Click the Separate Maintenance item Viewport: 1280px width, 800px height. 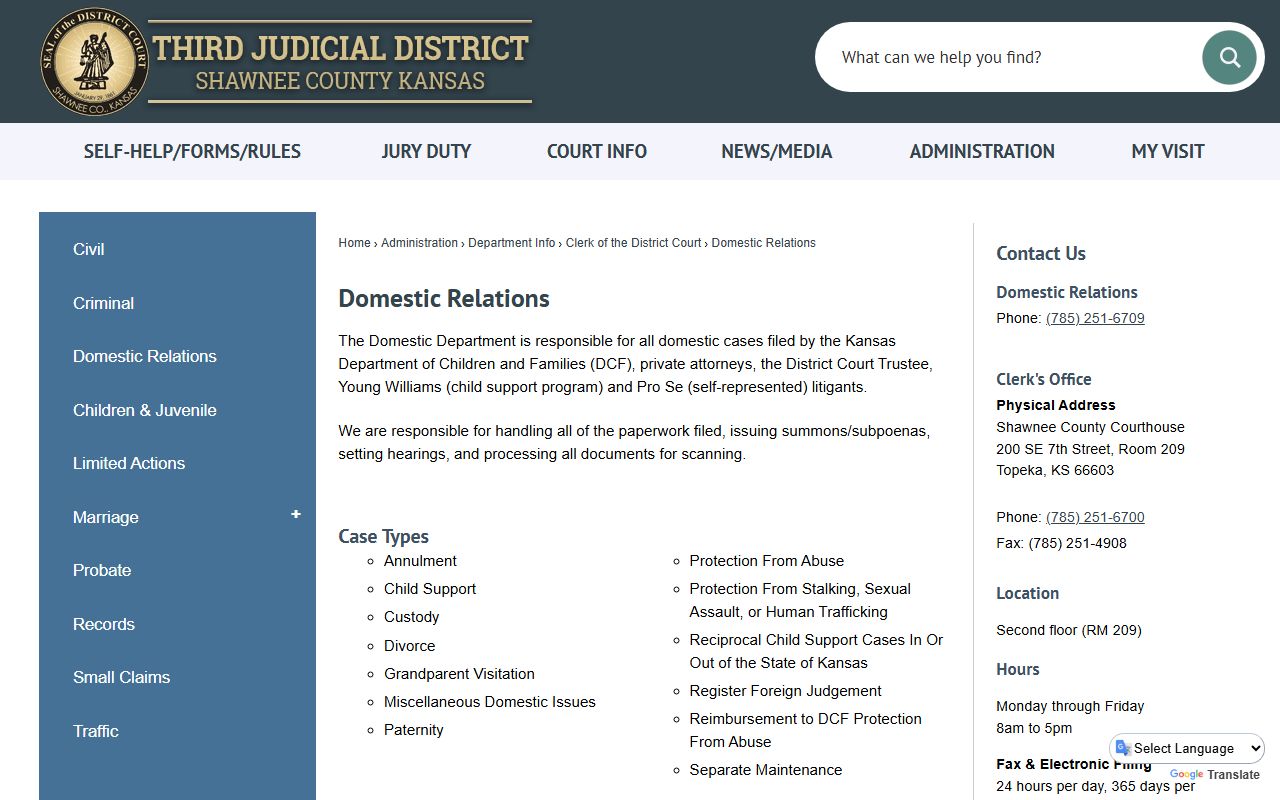tap(765, 770)
